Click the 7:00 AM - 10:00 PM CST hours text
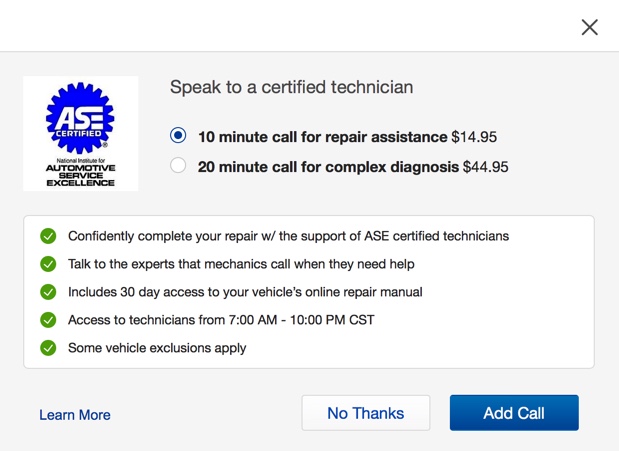619x451 pixels. (x=301, y=320)
